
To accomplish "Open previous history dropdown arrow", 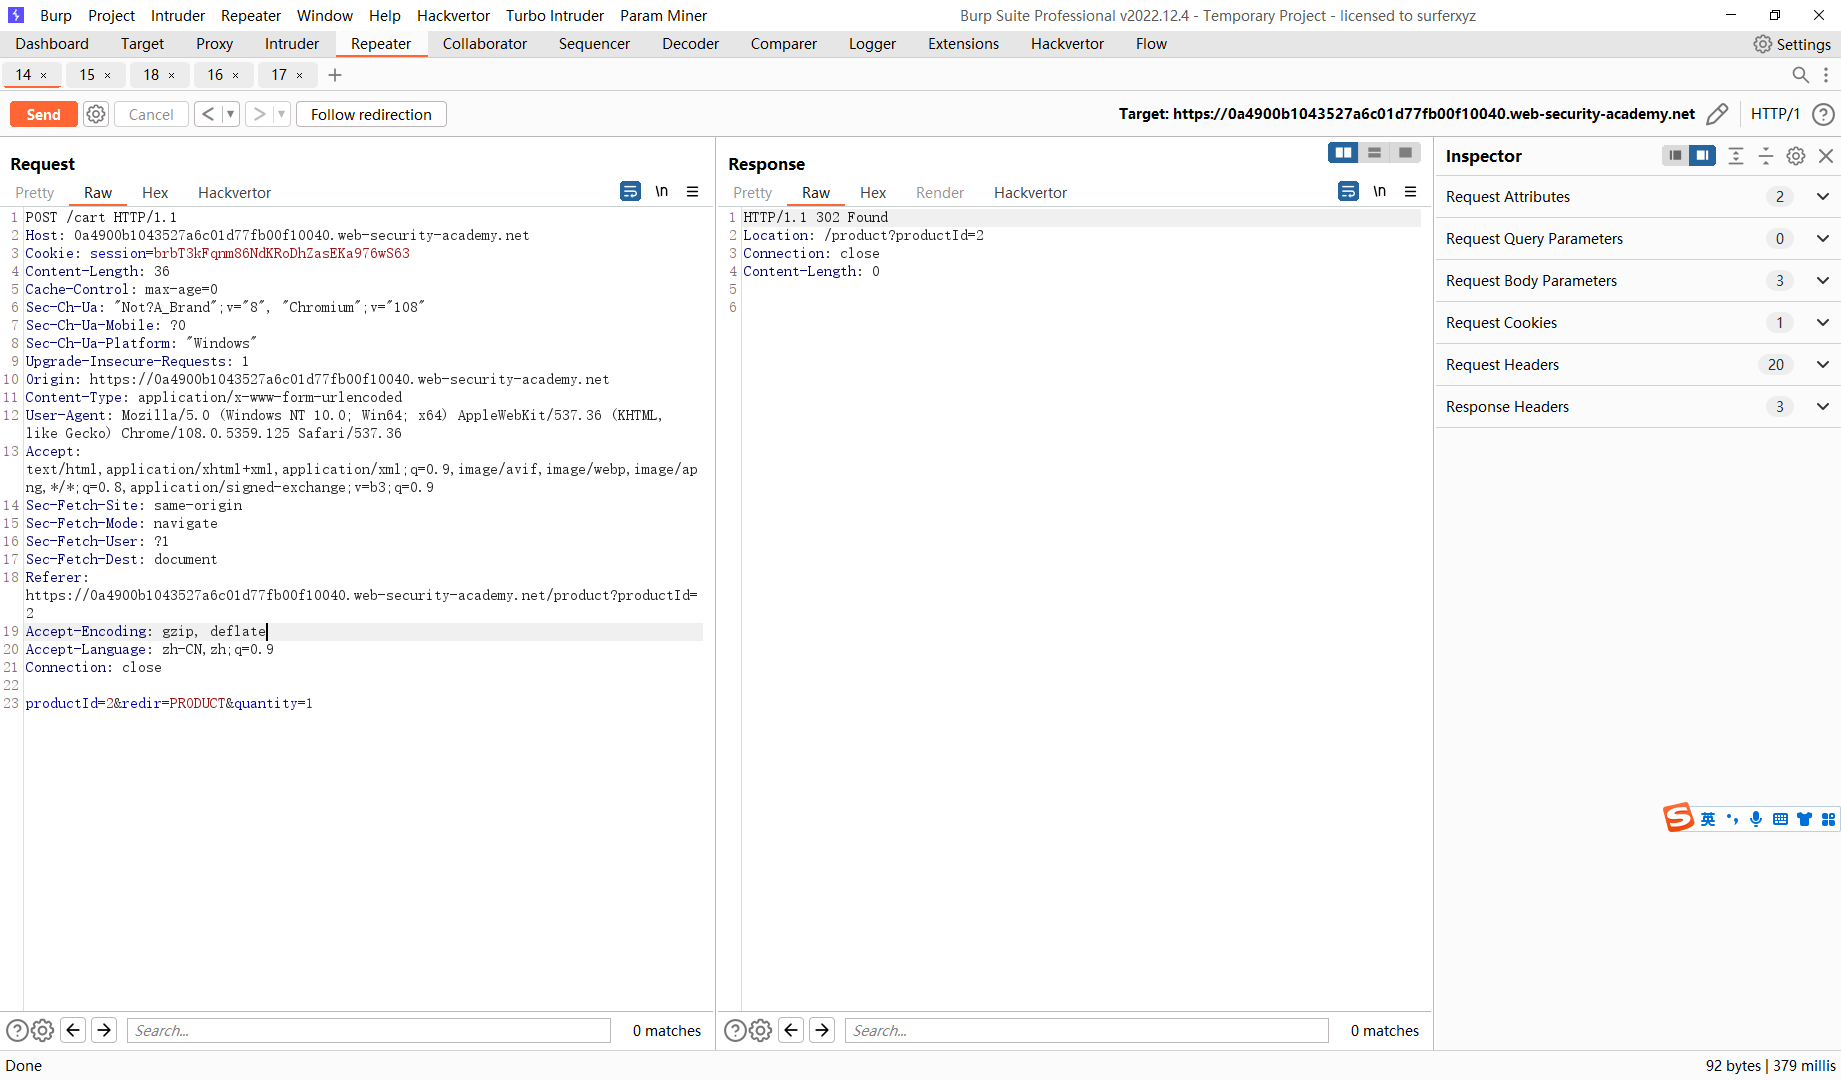I will click(230, 114).
